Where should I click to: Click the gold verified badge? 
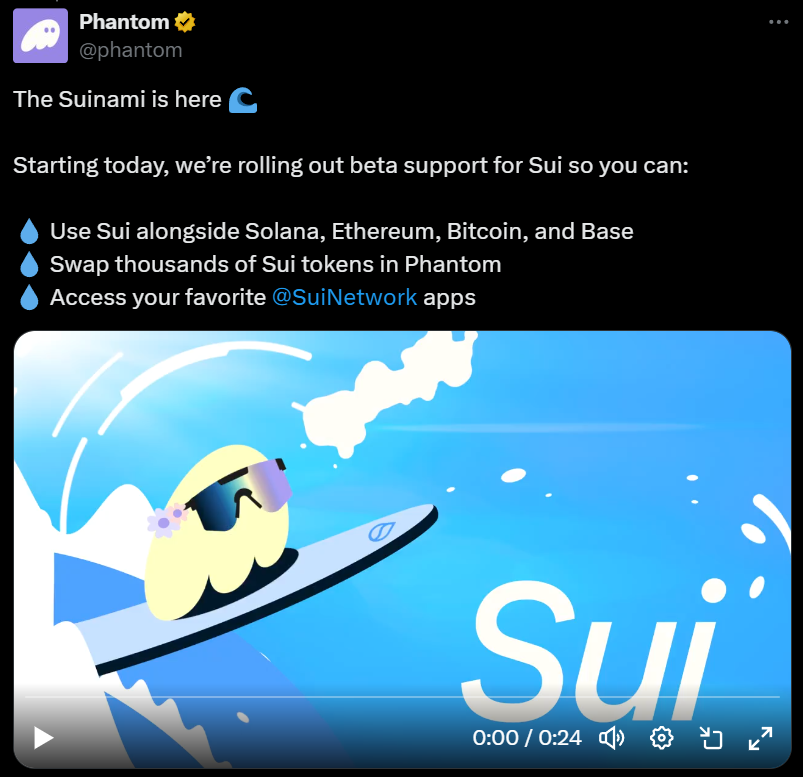click(184, 22)
